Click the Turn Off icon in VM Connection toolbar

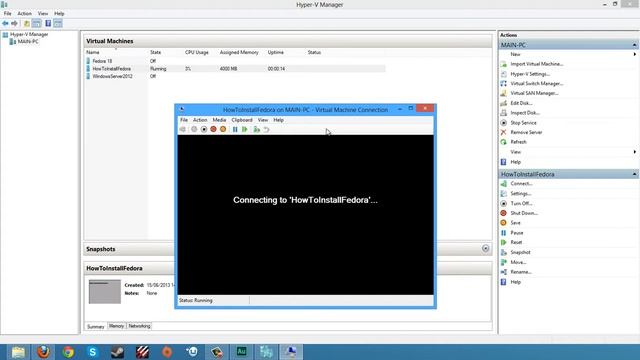click(x=204, y=129)
